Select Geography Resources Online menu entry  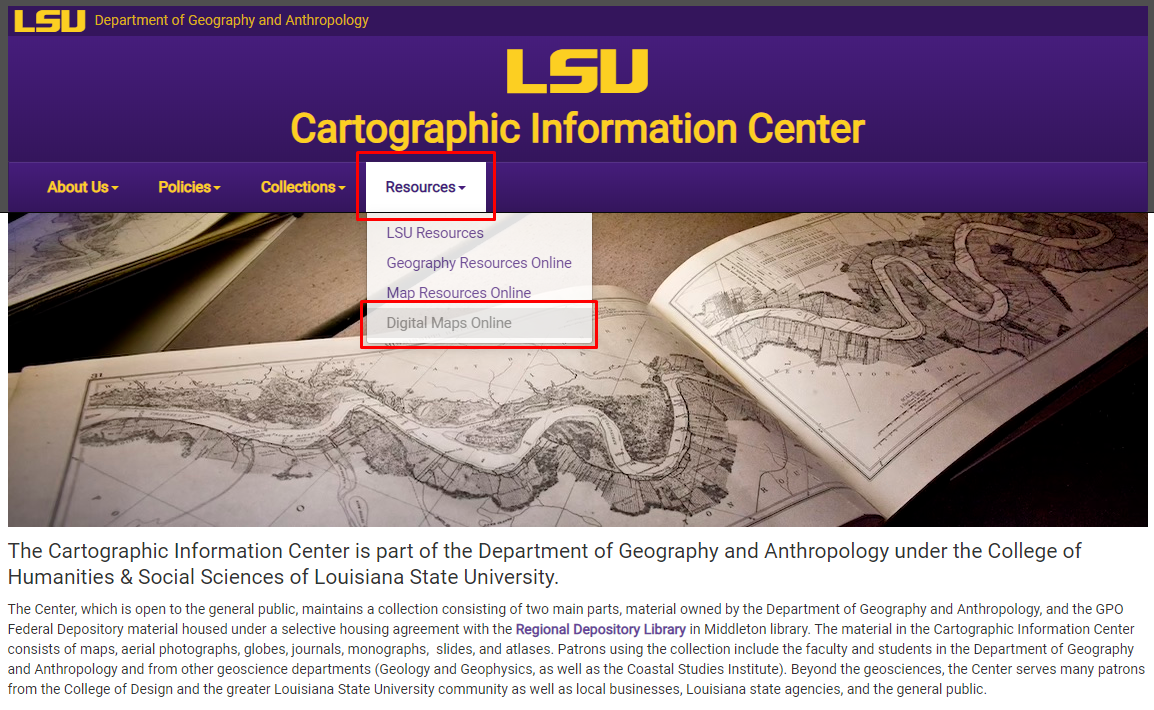[479, 263]
